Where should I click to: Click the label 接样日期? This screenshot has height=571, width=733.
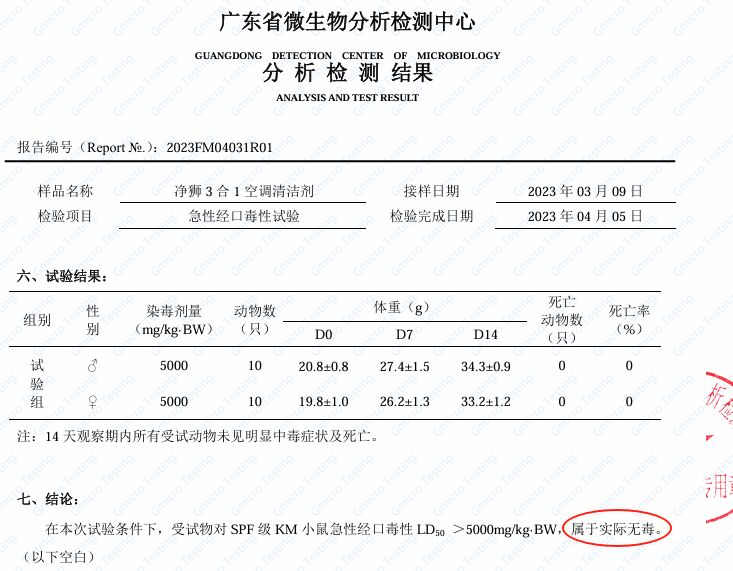click(431, 191)
